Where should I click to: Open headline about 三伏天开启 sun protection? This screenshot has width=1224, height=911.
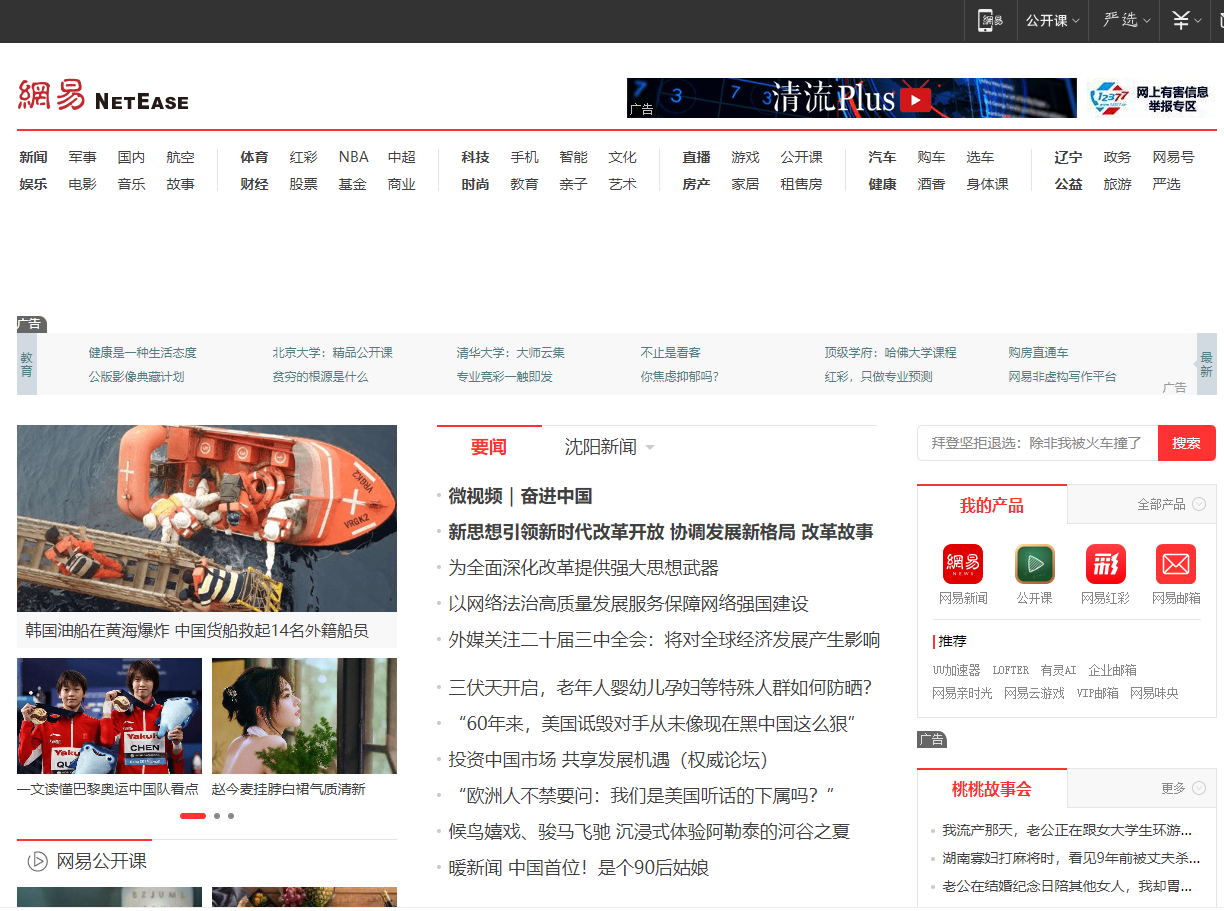tap(661, 688)
